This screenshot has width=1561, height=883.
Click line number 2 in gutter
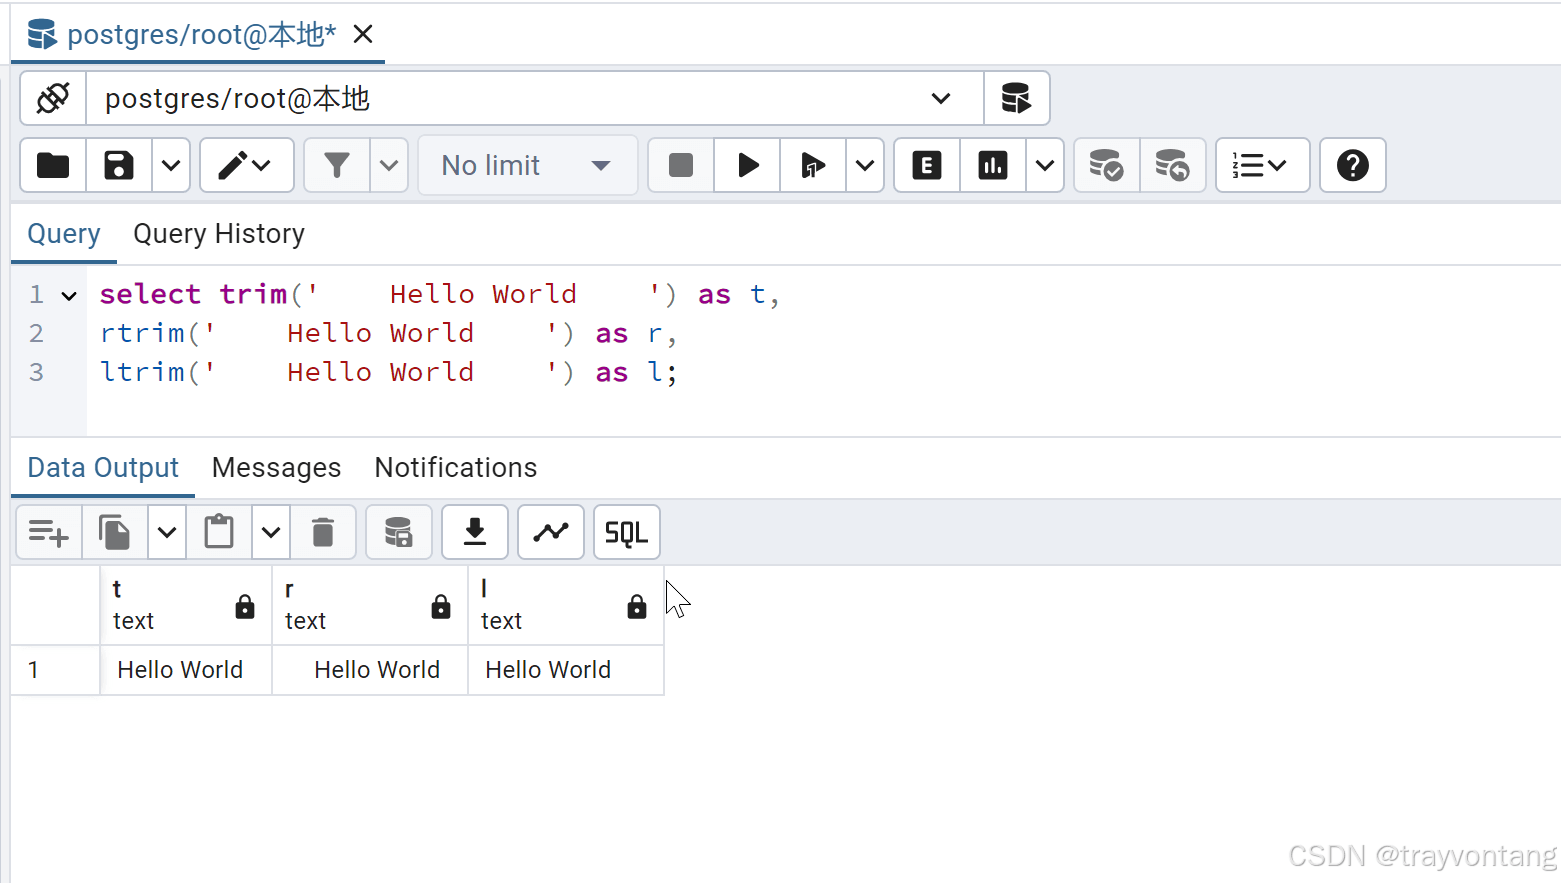pos(36,333)
